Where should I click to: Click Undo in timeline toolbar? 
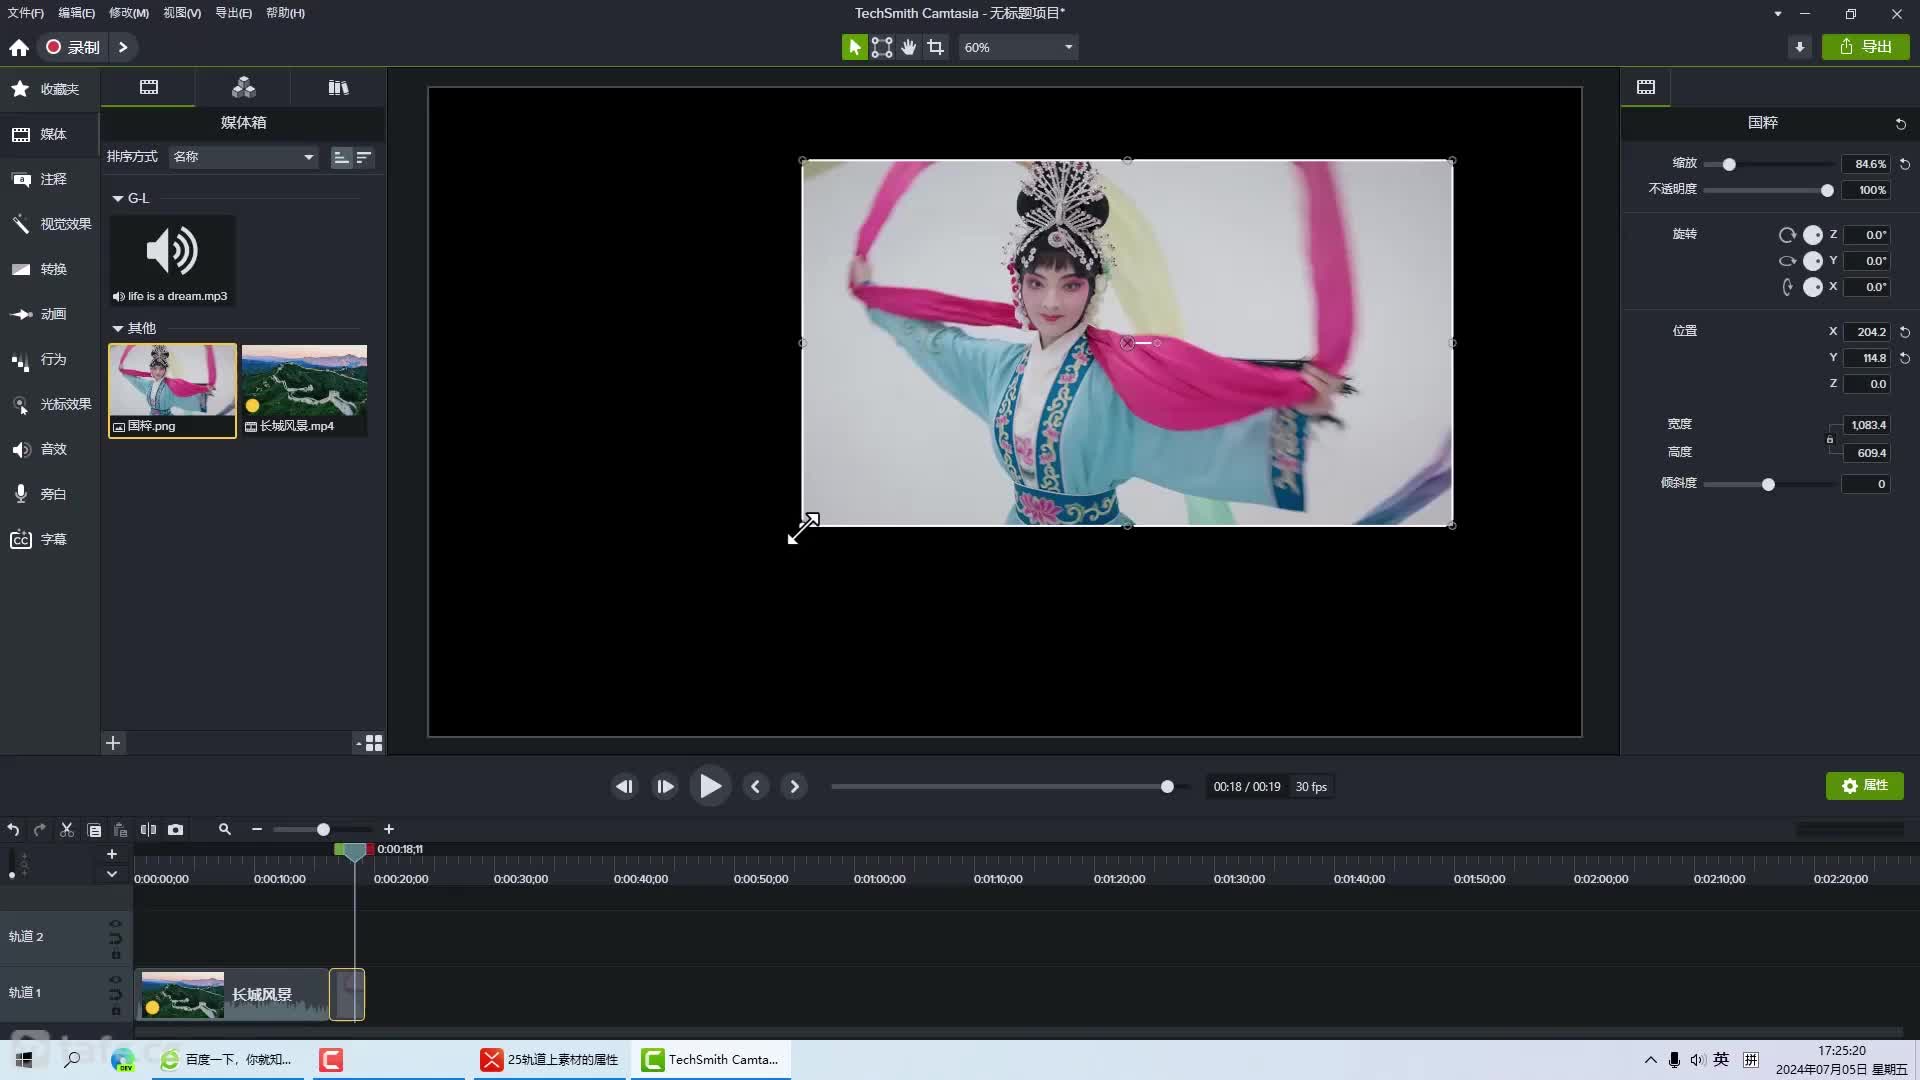tap(13, 829)
